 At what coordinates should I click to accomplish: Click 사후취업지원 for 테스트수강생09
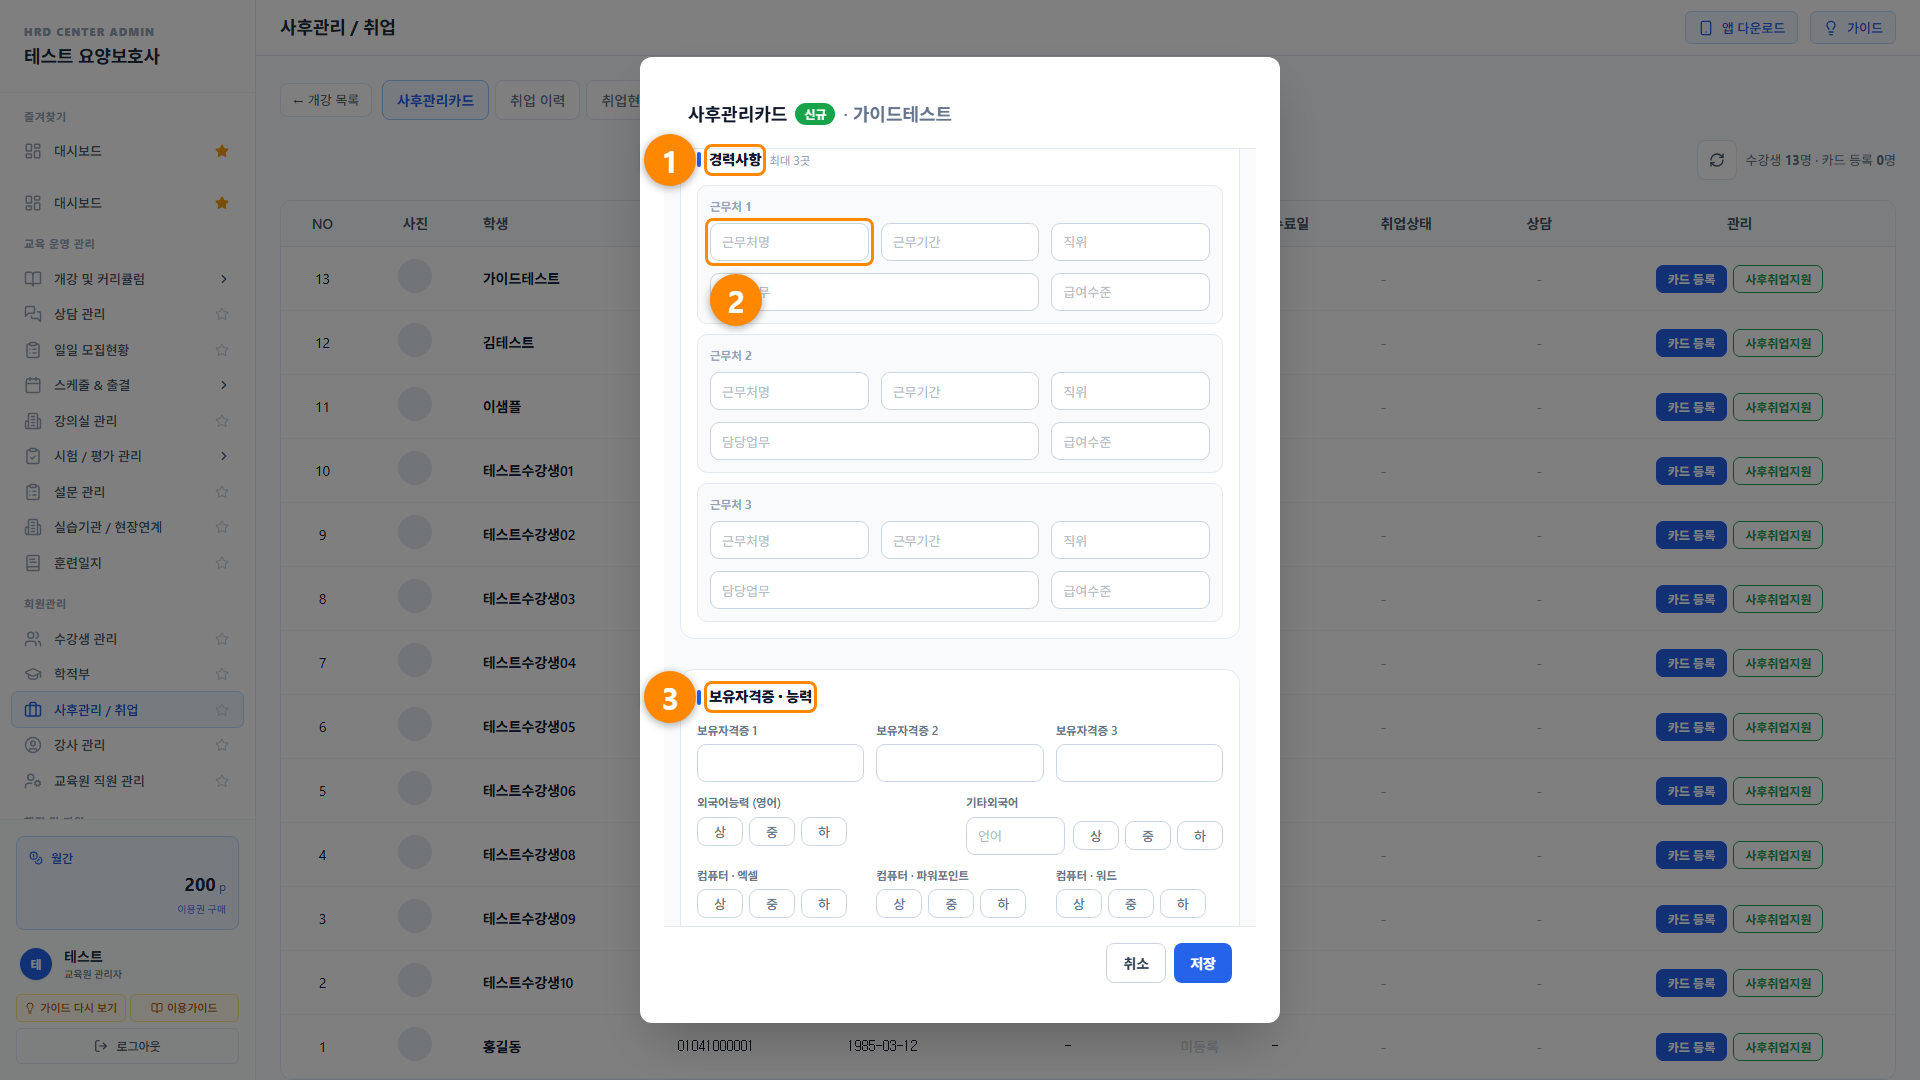click(1778, 919)
